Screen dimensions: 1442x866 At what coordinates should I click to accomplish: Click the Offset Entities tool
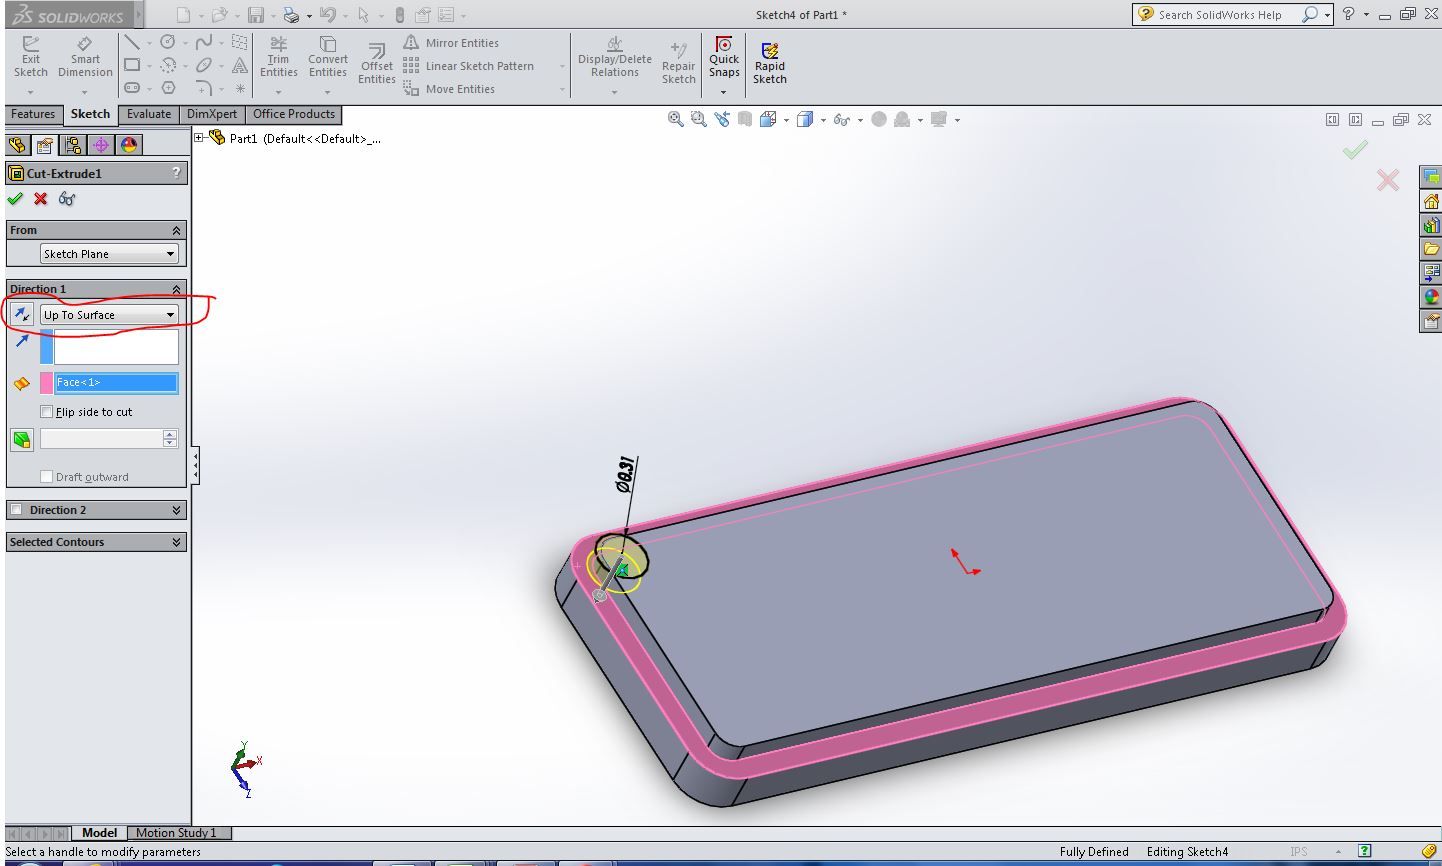375,62
